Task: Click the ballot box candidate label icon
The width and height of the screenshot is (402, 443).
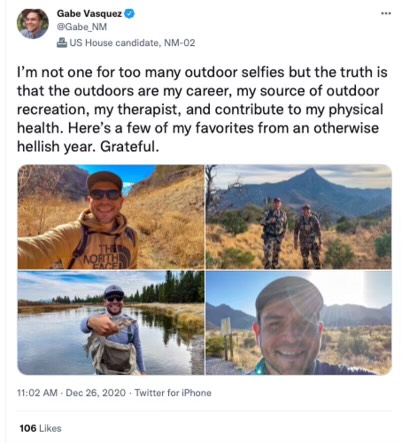Action: [x=62, y=43]
